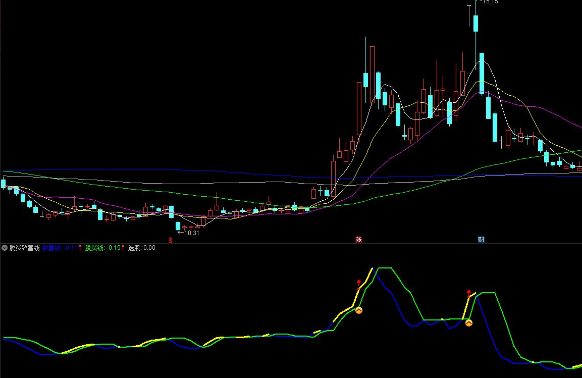
Task: Click the red dollar marker on the timeline
Action: (x=170, y=240)
